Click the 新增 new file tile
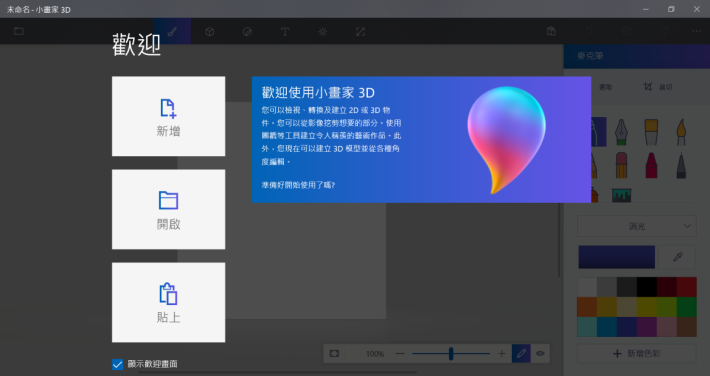 coord(168,116)
